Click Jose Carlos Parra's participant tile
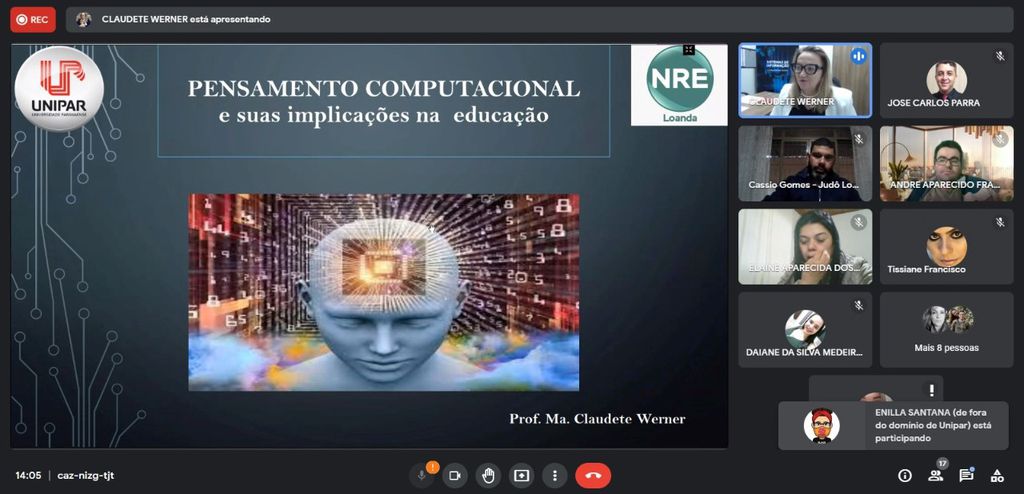Image resolution: width=1024 pixels, height=494 pixels. click(x=946, y=79)
